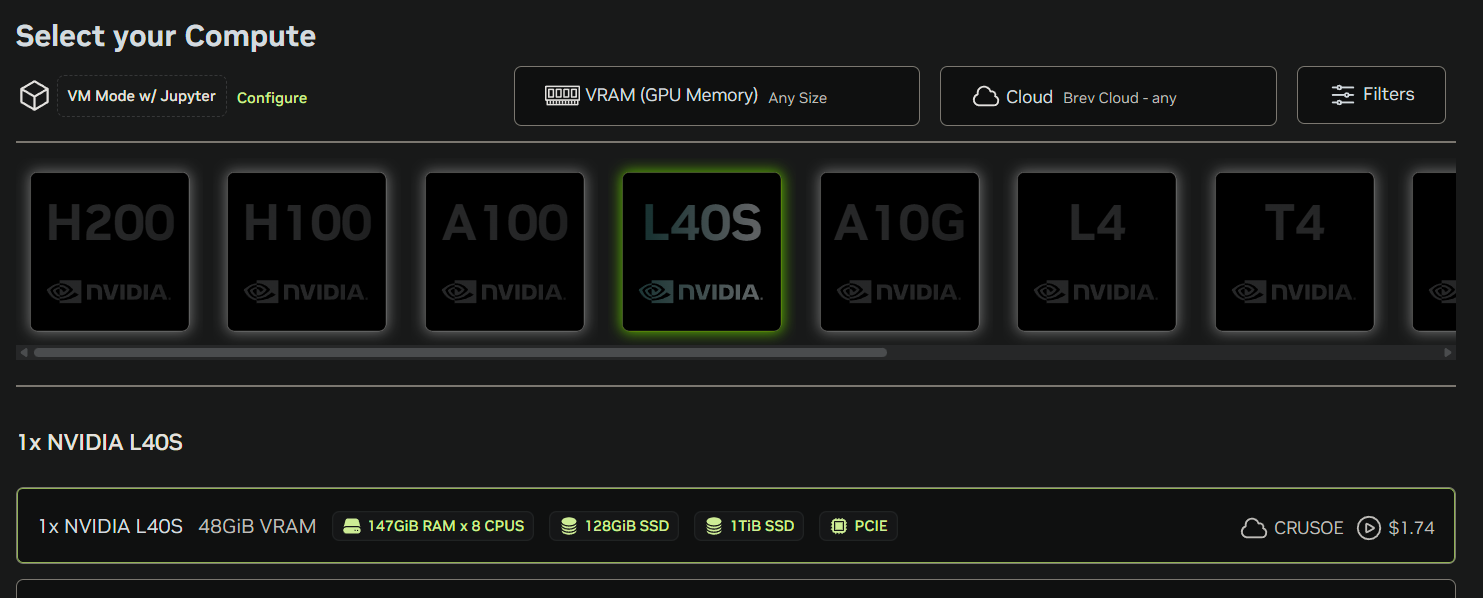Select the H200 GPU card
Image resolution: width=1483 pixels, height=598 pixels.
tap(110, 251)
